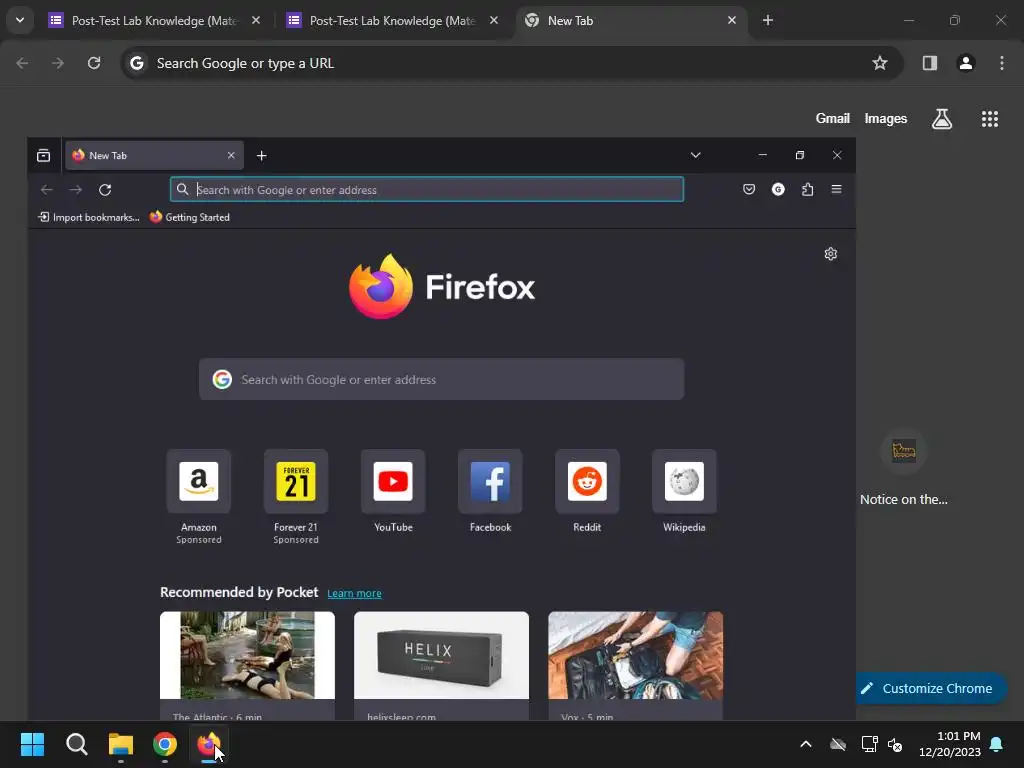
Task: Open Save to Pocket icon in Firefox
Action: [749, 189]
